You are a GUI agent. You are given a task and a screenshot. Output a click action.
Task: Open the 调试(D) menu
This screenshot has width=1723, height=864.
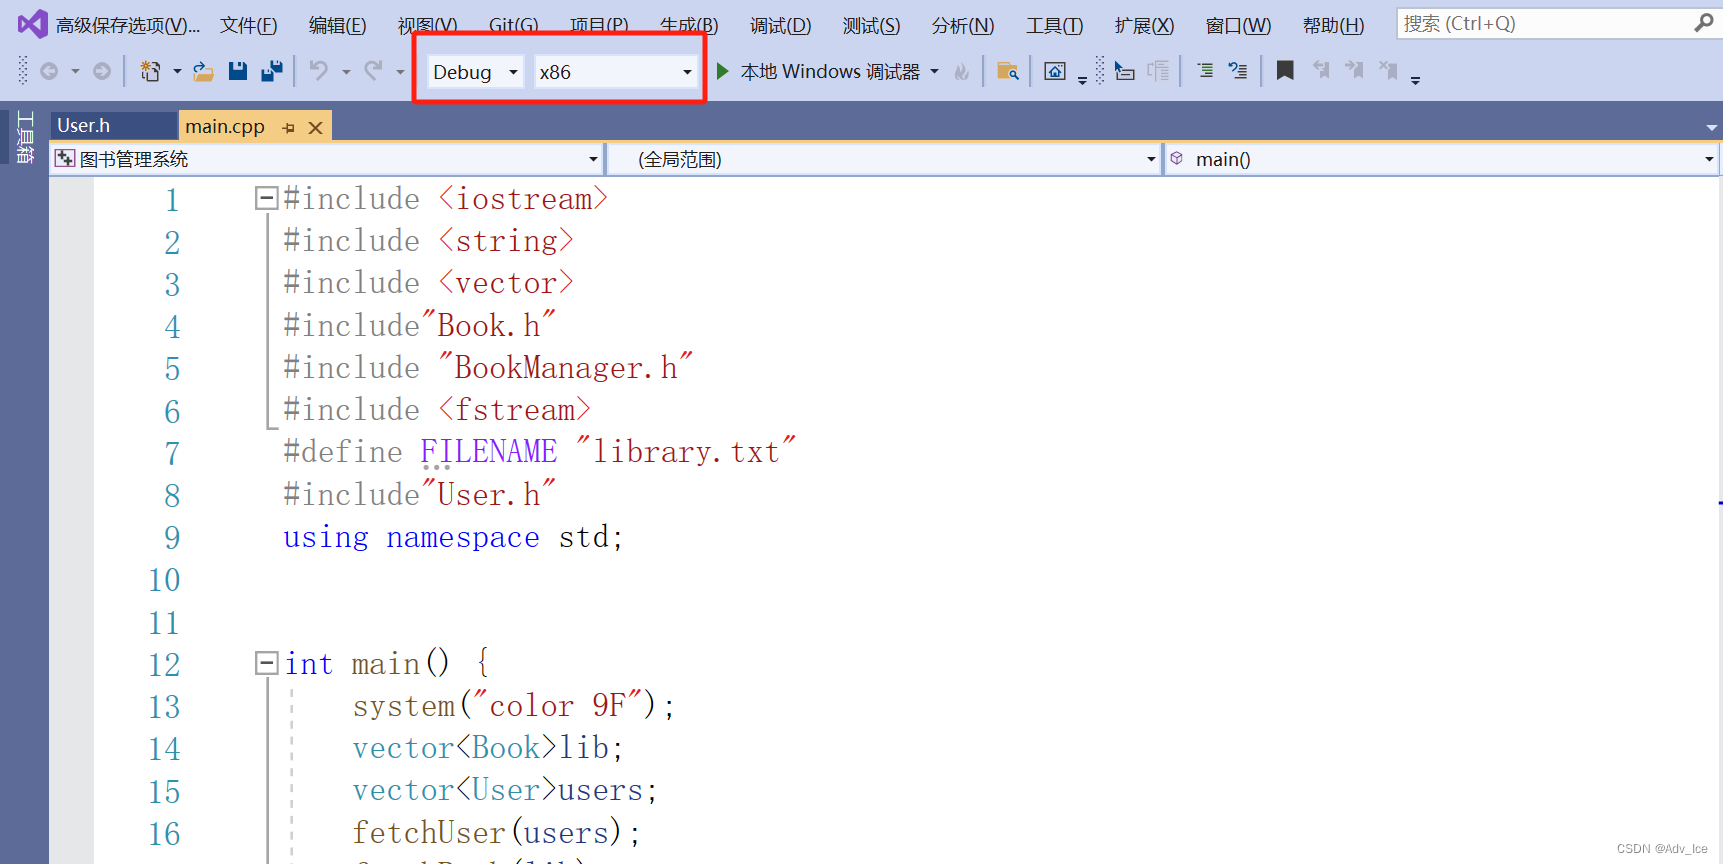(780, 25)
